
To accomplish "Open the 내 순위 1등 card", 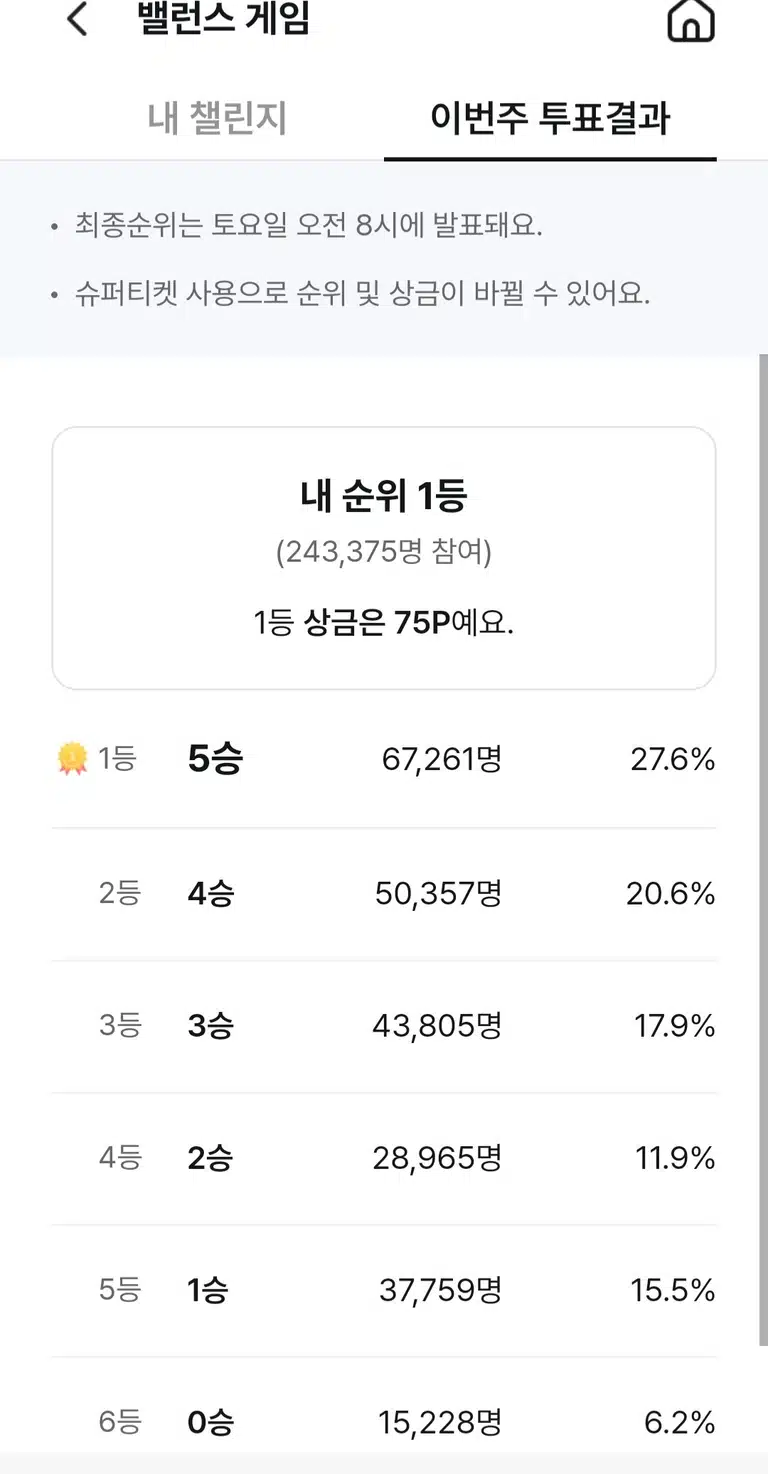I will pyautogui.click(x=384, y=558).
